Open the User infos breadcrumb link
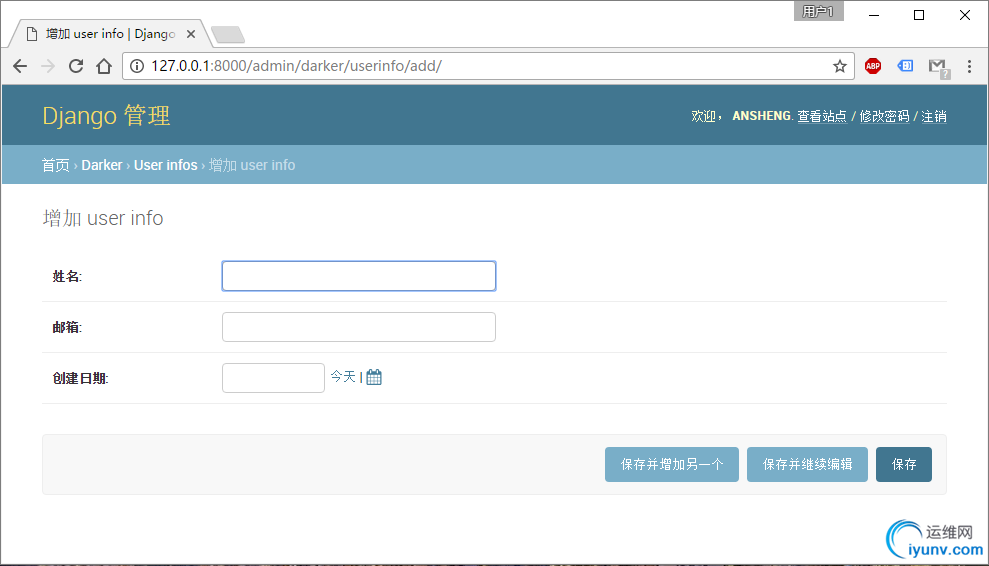The height and width of the screenshot is (566, 989). pyautogui.click(x=165, y=165)
